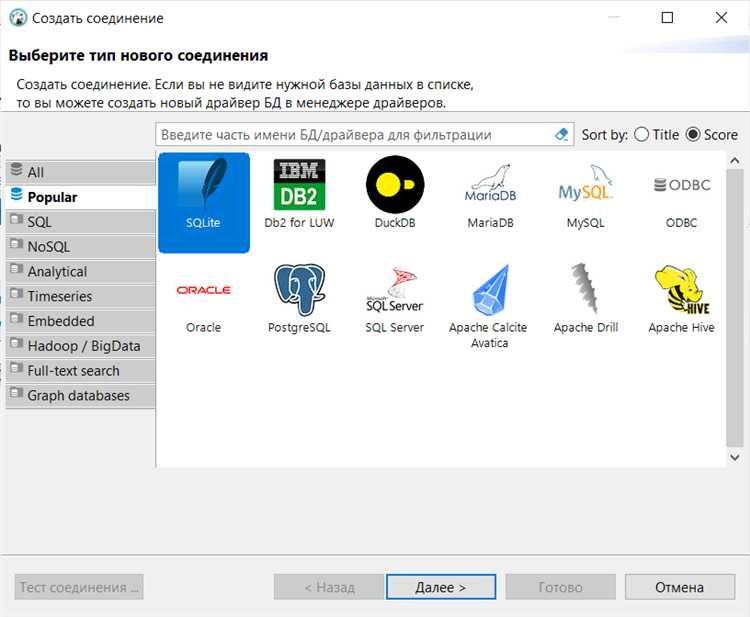Click the driver list scroll down arrow
Screen dimensions: 750x617
(x=735, y=458)
